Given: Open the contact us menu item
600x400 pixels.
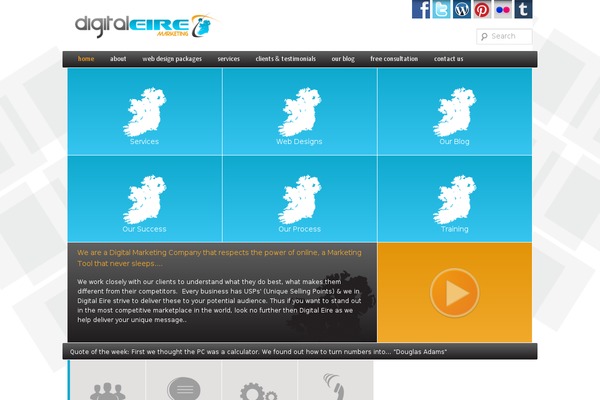Looking at the screenshot, I should (x=448, y=59).
